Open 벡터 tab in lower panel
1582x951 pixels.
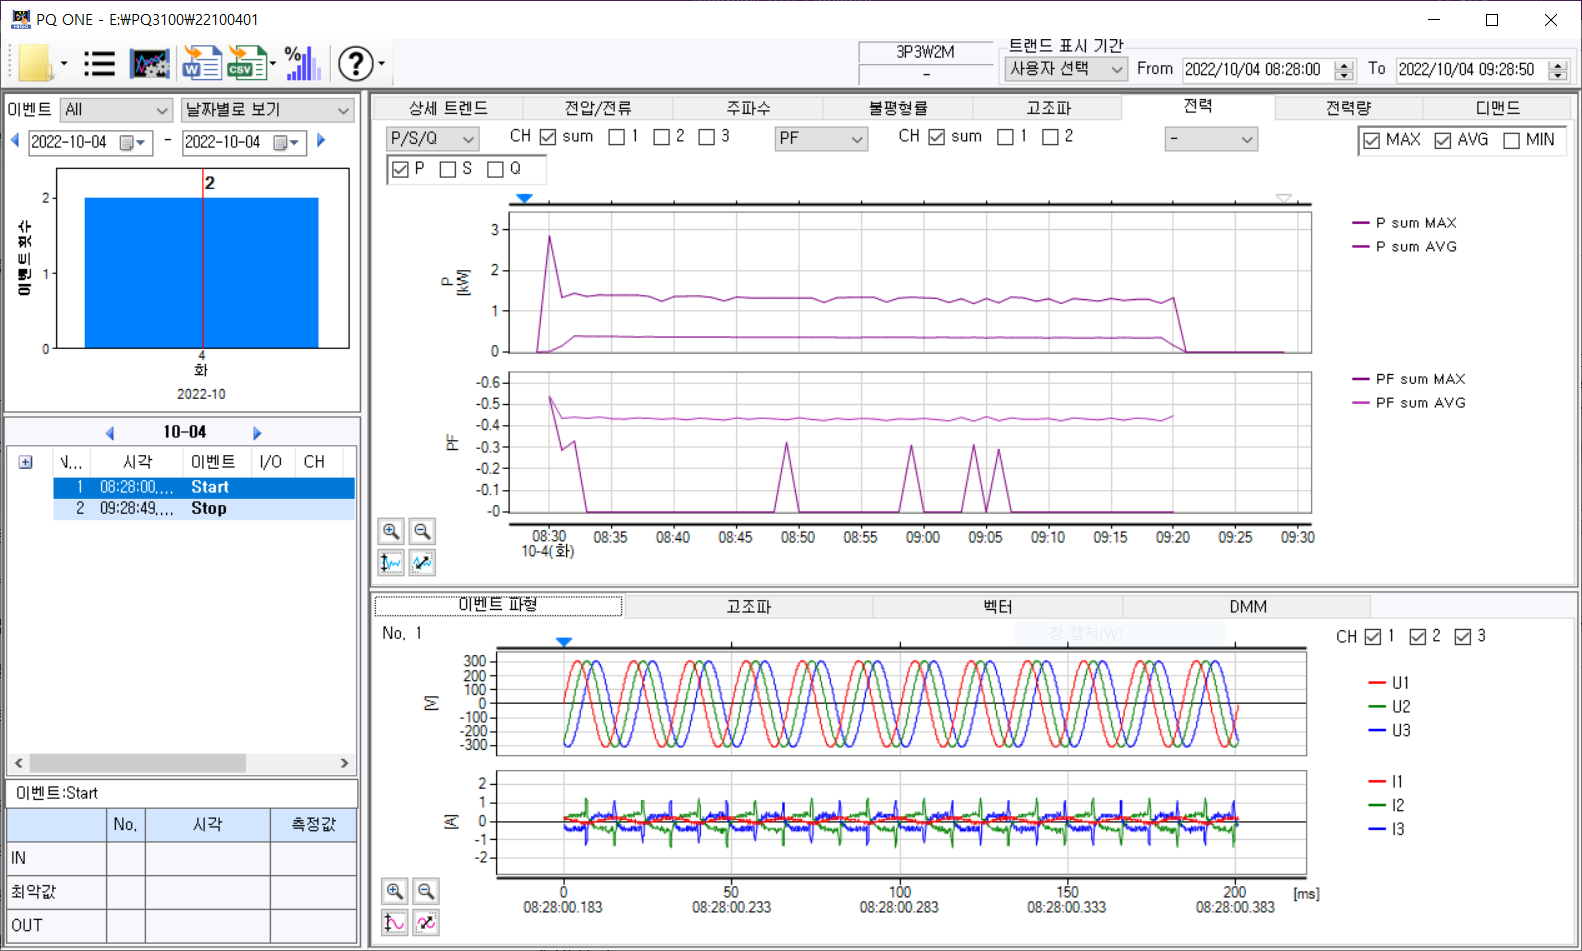(x=998, y=607)
